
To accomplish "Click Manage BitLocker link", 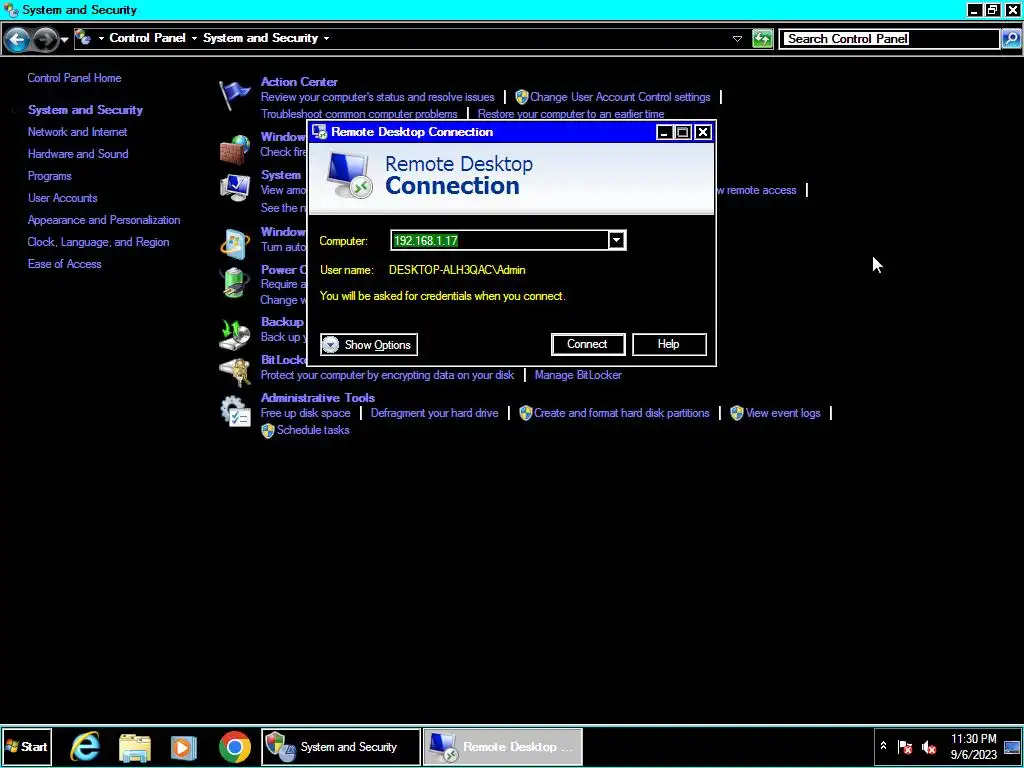I will [578, 375].
